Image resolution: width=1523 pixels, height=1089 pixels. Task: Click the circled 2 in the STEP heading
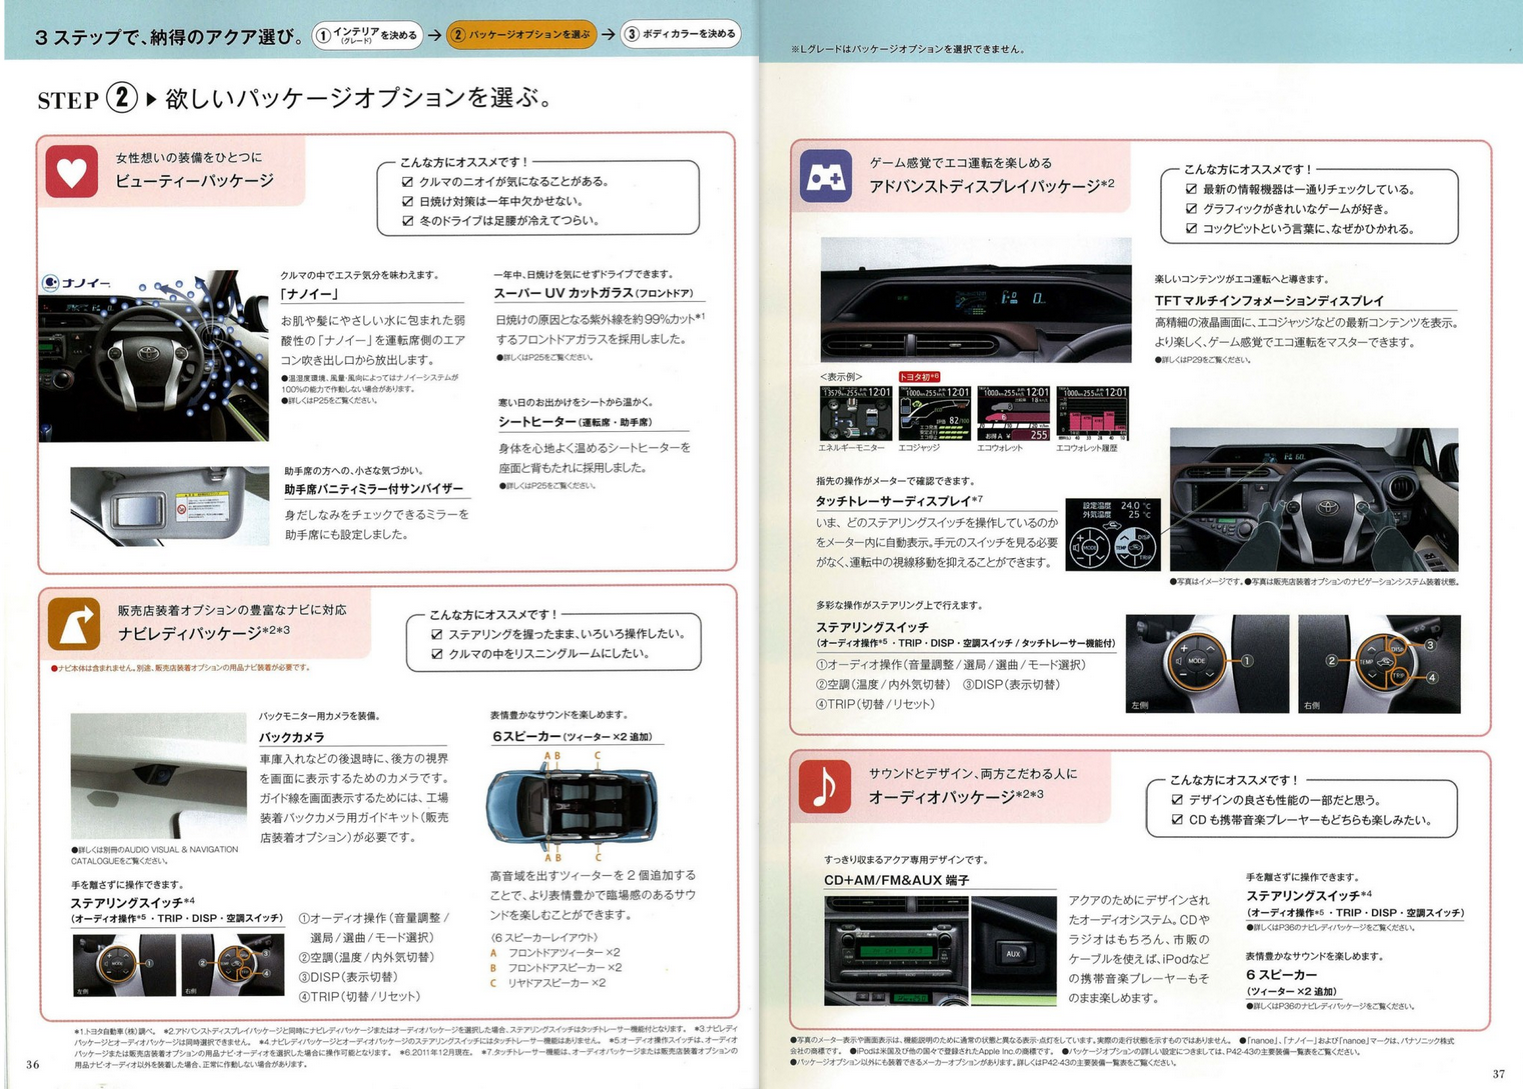(x=121, y=98)
